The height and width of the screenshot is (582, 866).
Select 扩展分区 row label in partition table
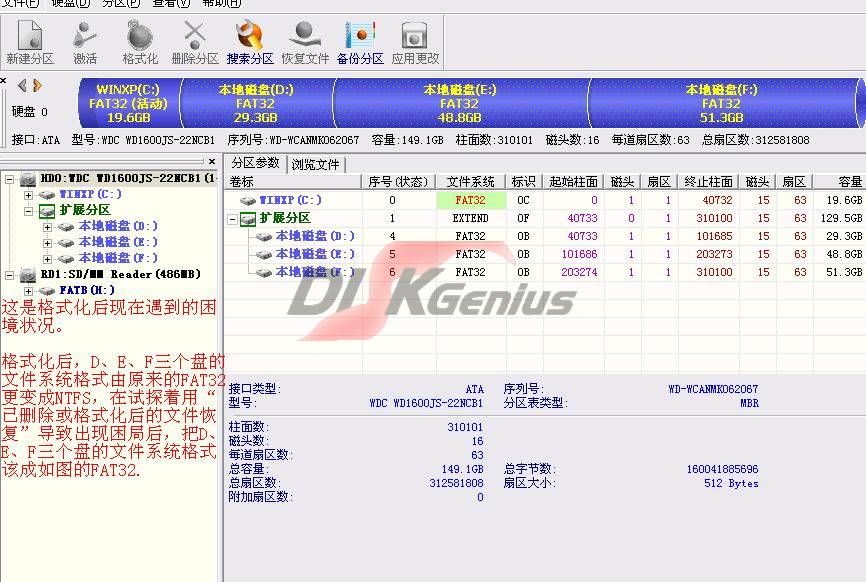(x=285, y=218)
